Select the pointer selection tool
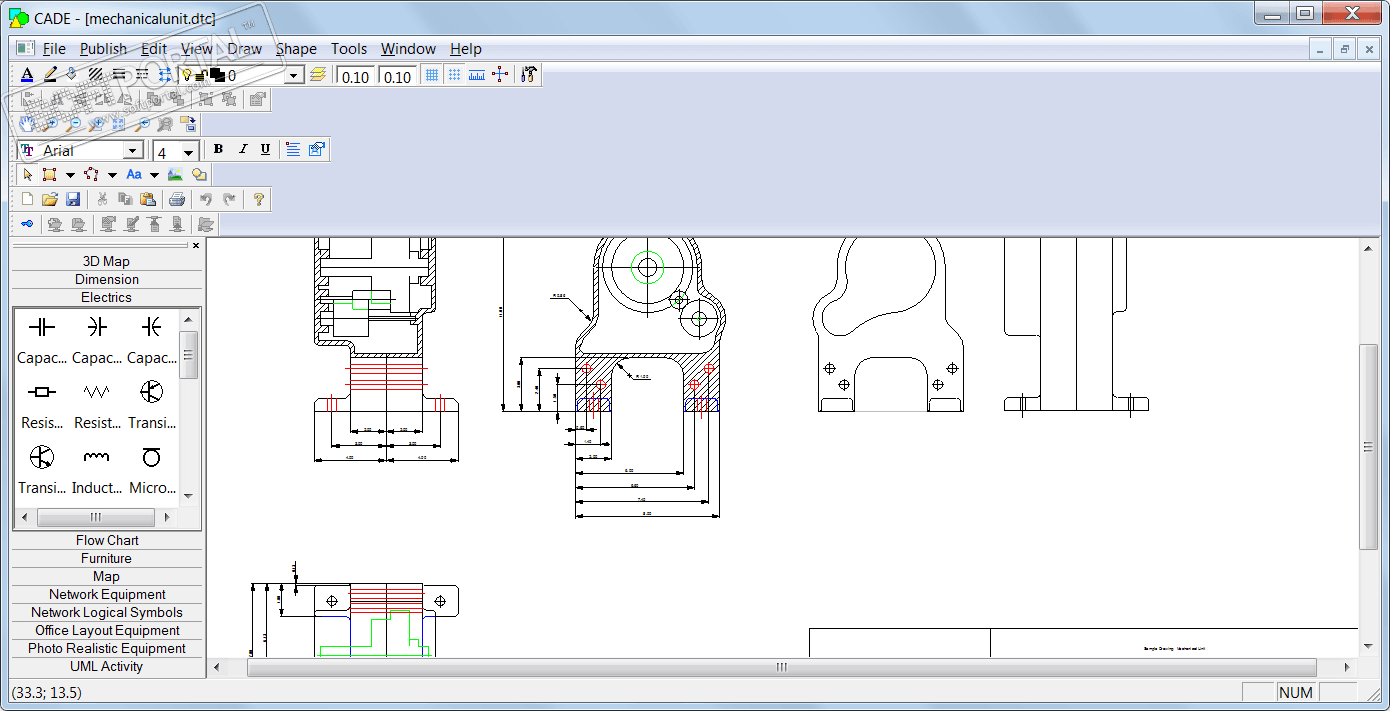Image resolution: width=1390 pixels, height=711 pixels. click(27, 174)
